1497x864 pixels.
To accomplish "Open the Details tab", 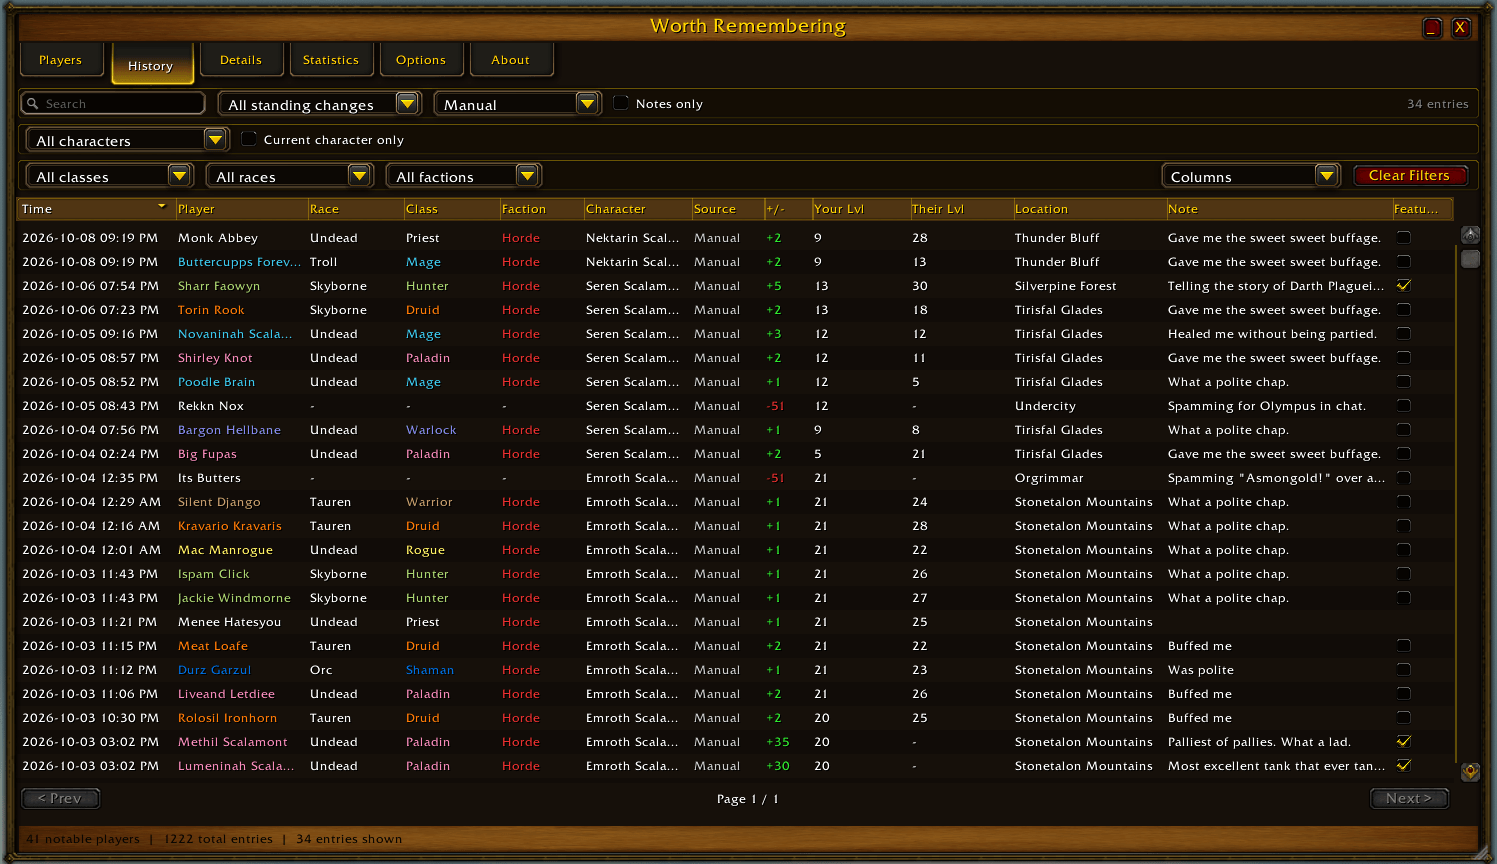I will pos(241,60).
